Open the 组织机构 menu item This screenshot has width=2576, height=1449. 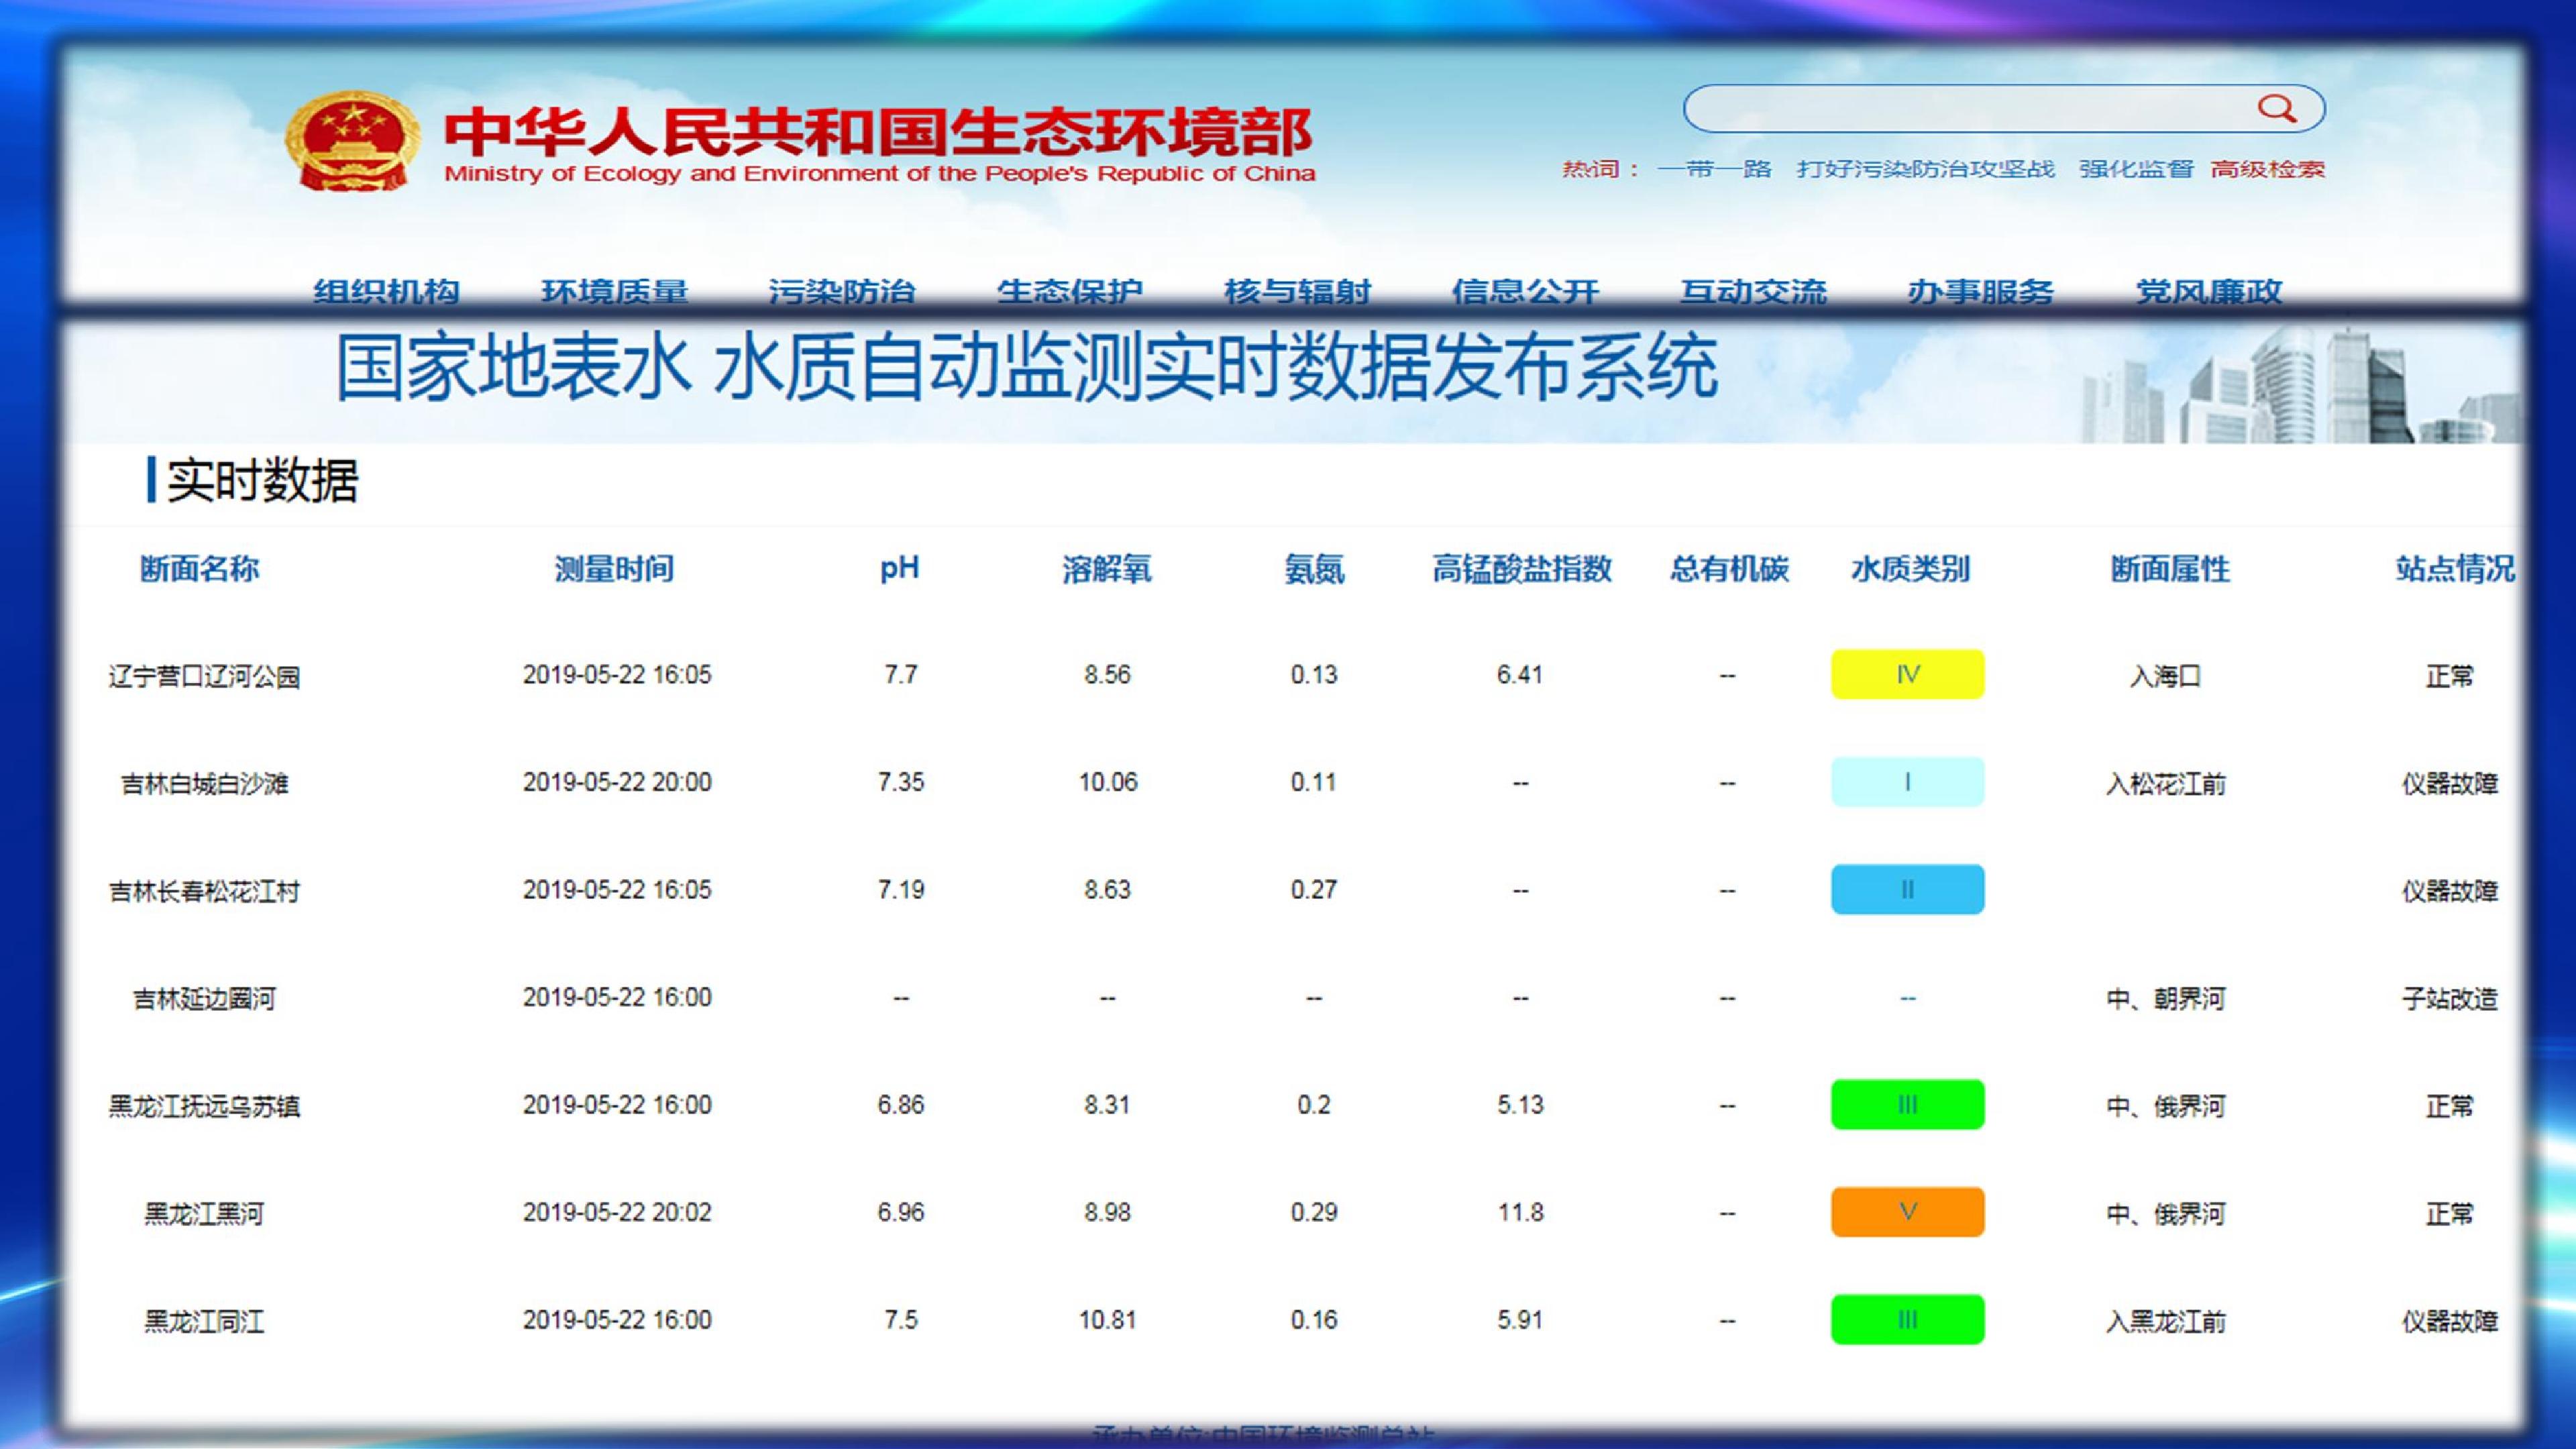(x=386, y=291)
